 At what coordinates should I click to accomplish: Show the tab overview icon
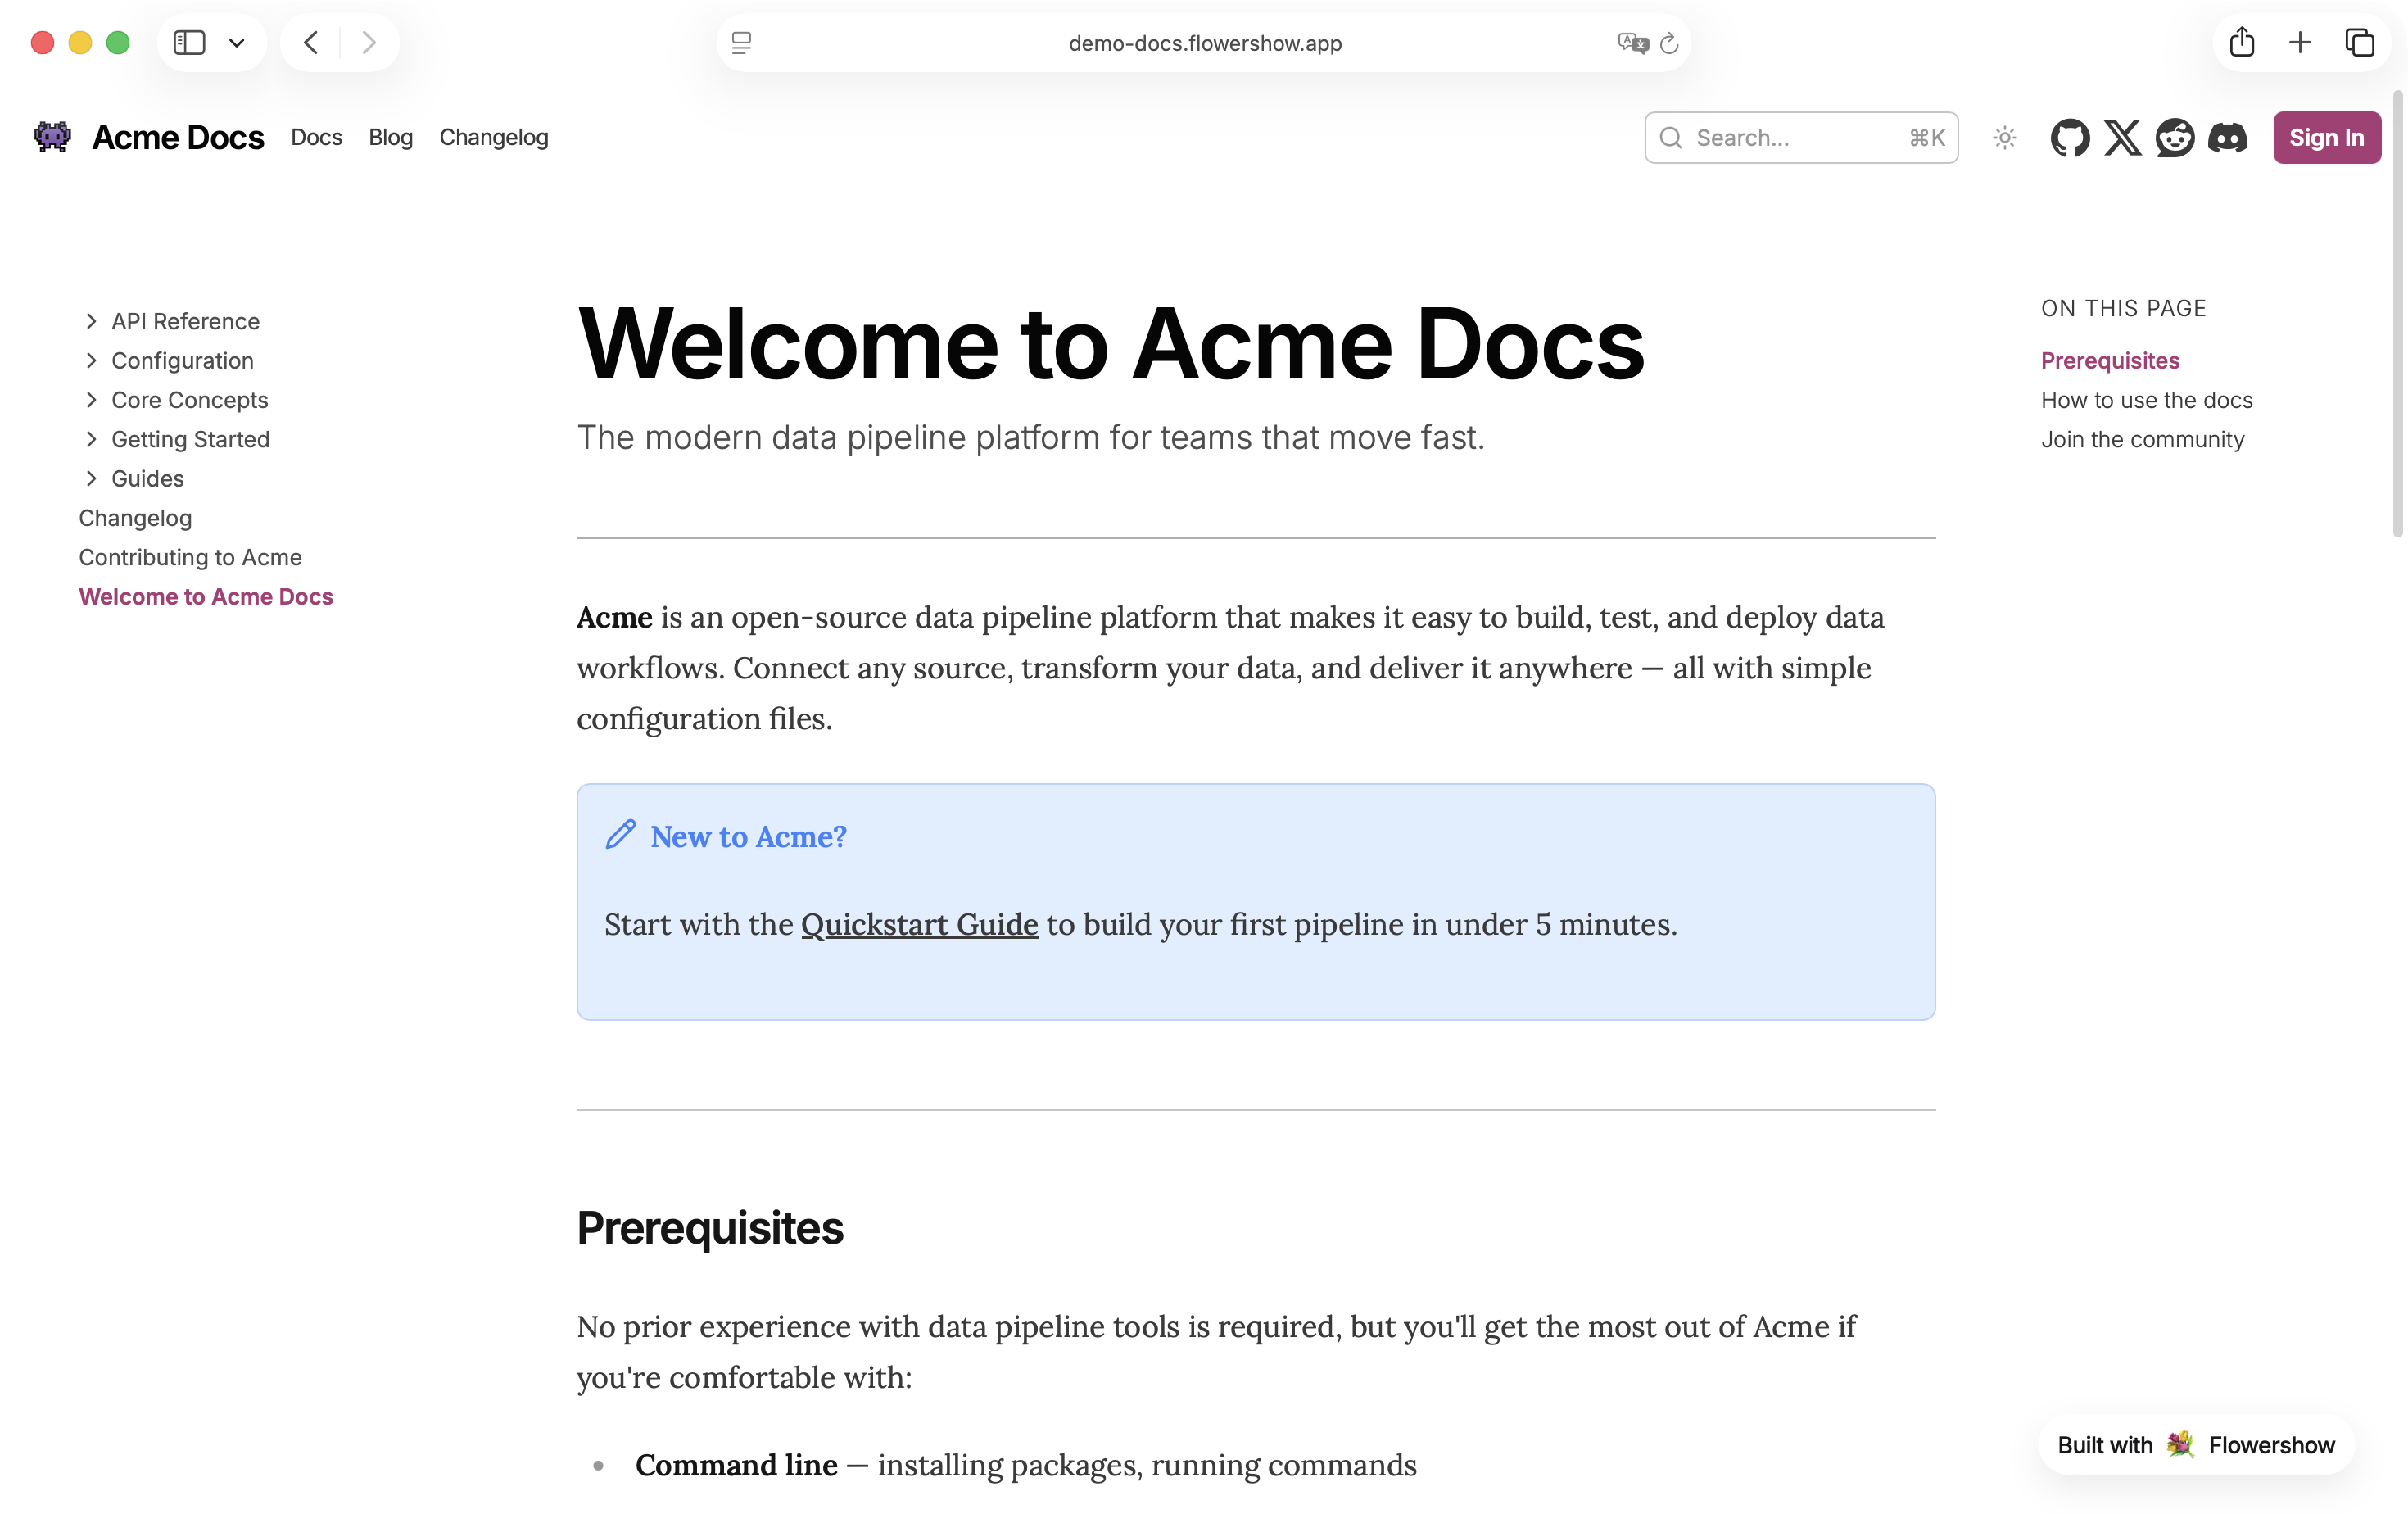pyautogui.click(x=2359, y=43)
